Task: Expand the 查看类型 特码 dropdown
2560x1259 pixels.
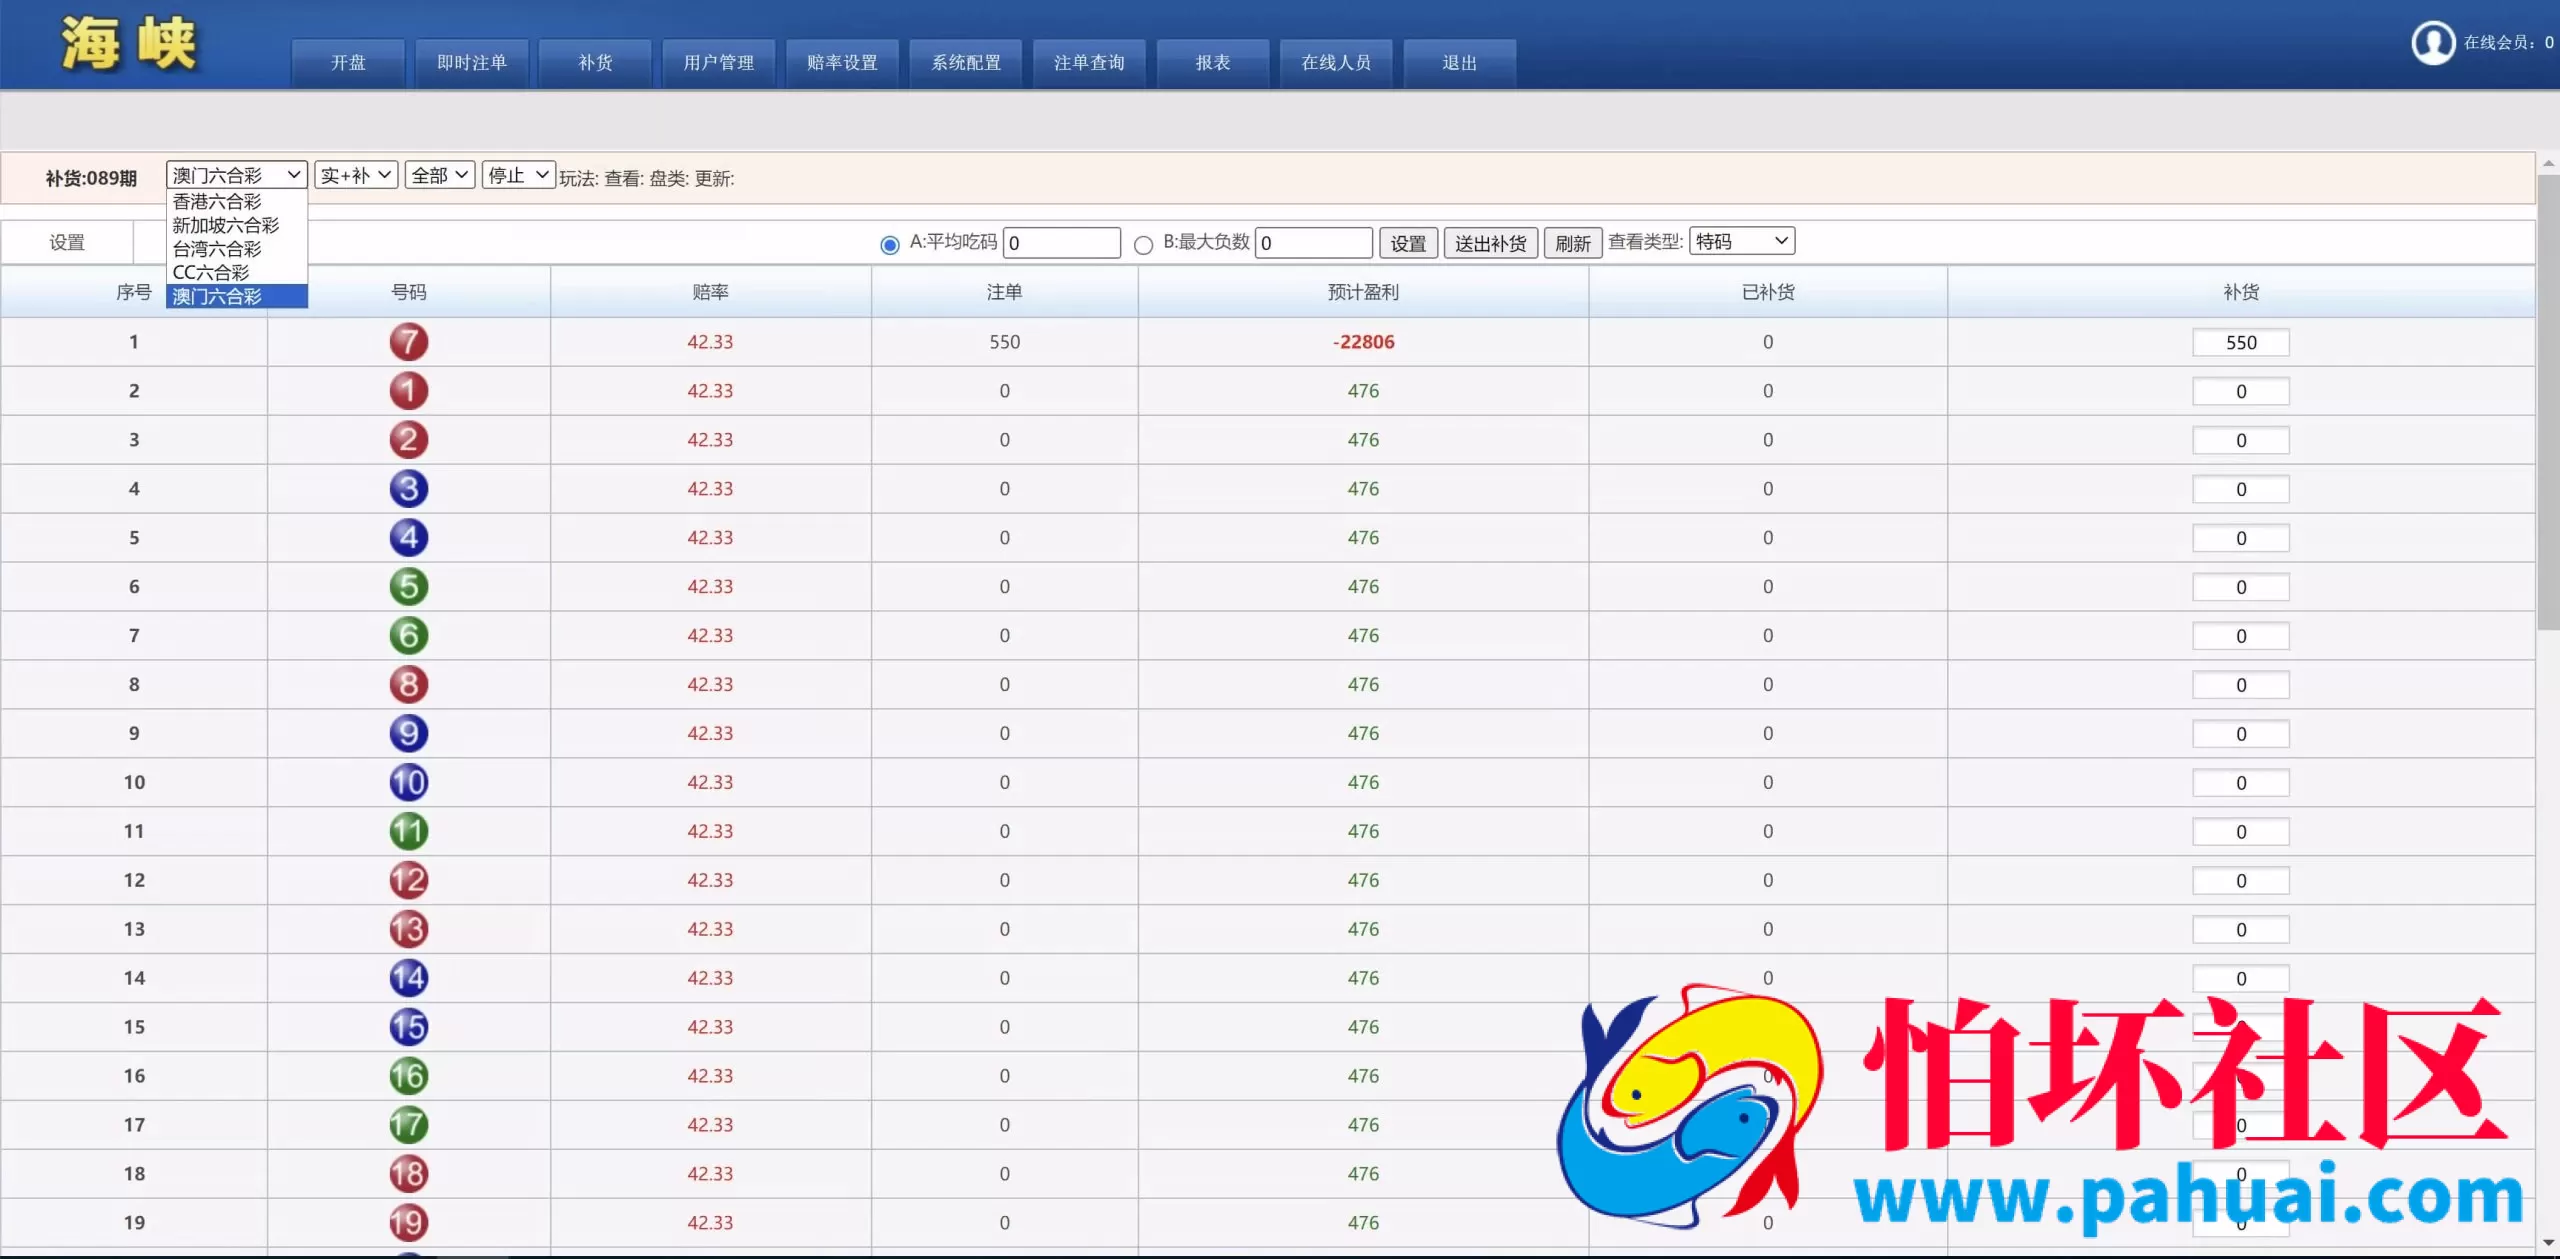Action: (x=1741, y=241)
